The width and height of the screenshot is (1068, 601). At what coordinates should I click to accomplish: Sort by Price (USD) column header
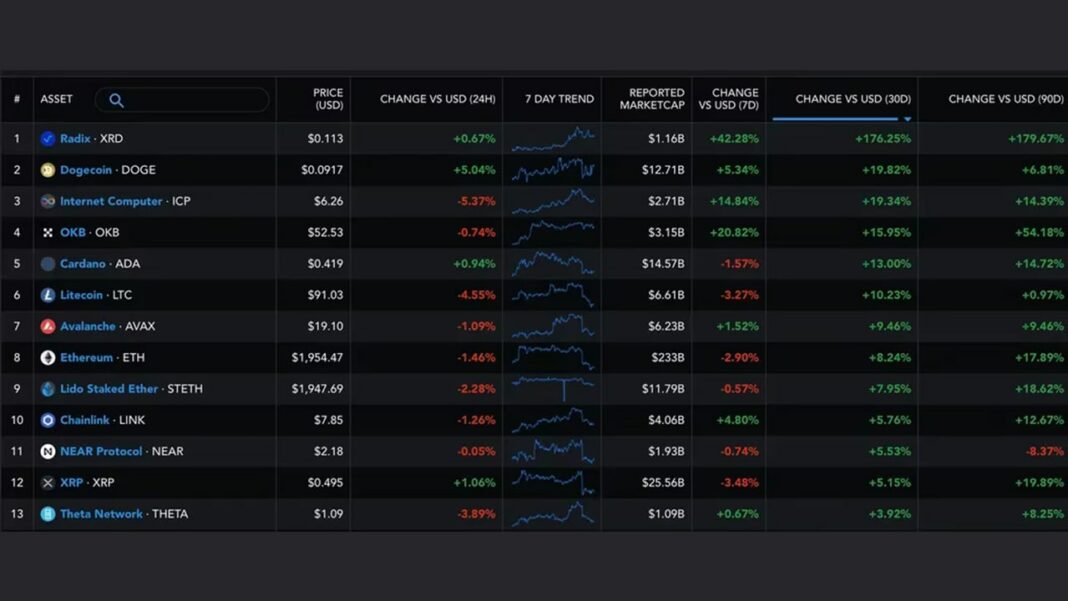tap(328, 99)
